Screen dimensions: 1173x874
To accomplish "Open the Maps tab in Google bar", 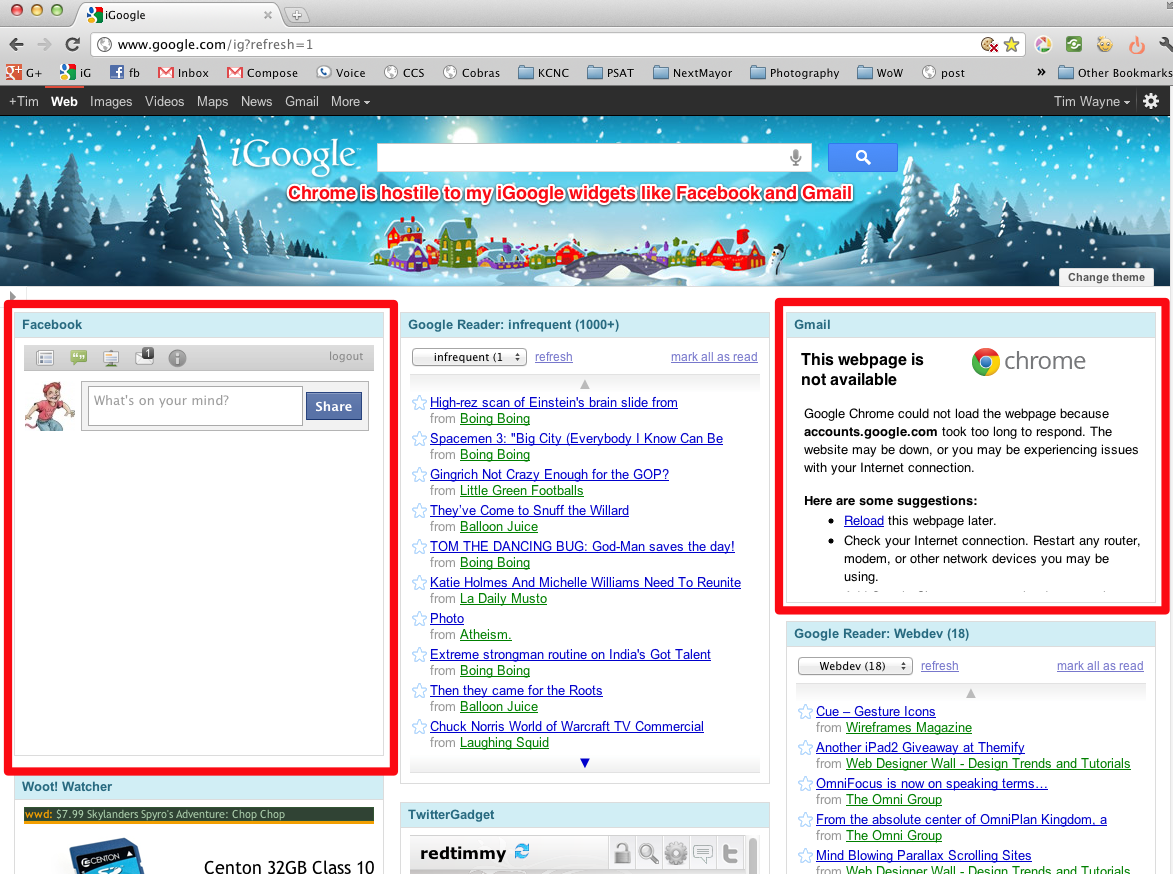I will pos(212,101).
